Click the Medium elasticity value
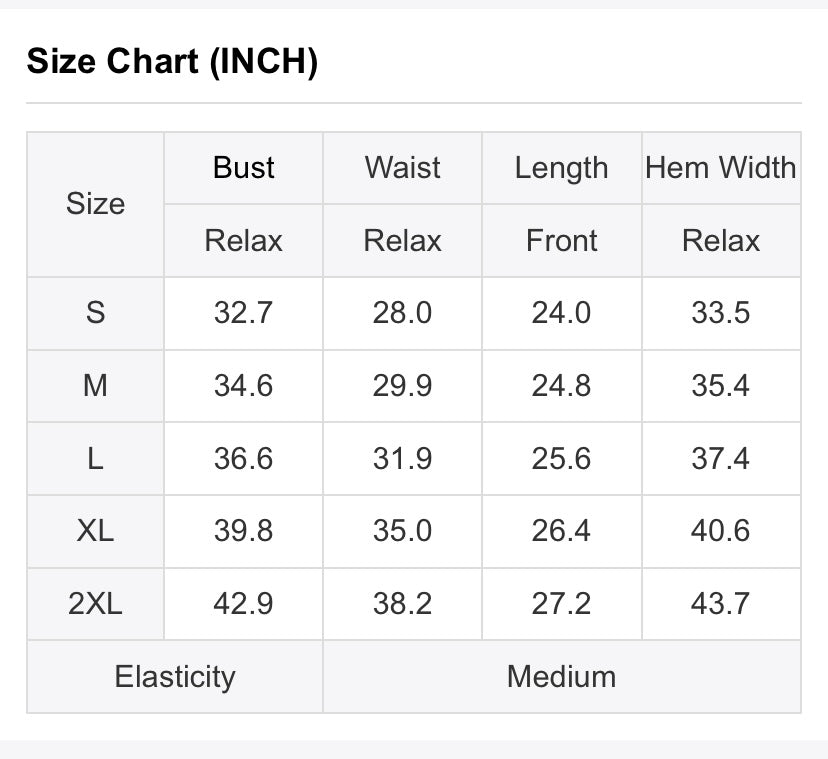The height and width of the screenshot is (759, 828). coord(561,677)
